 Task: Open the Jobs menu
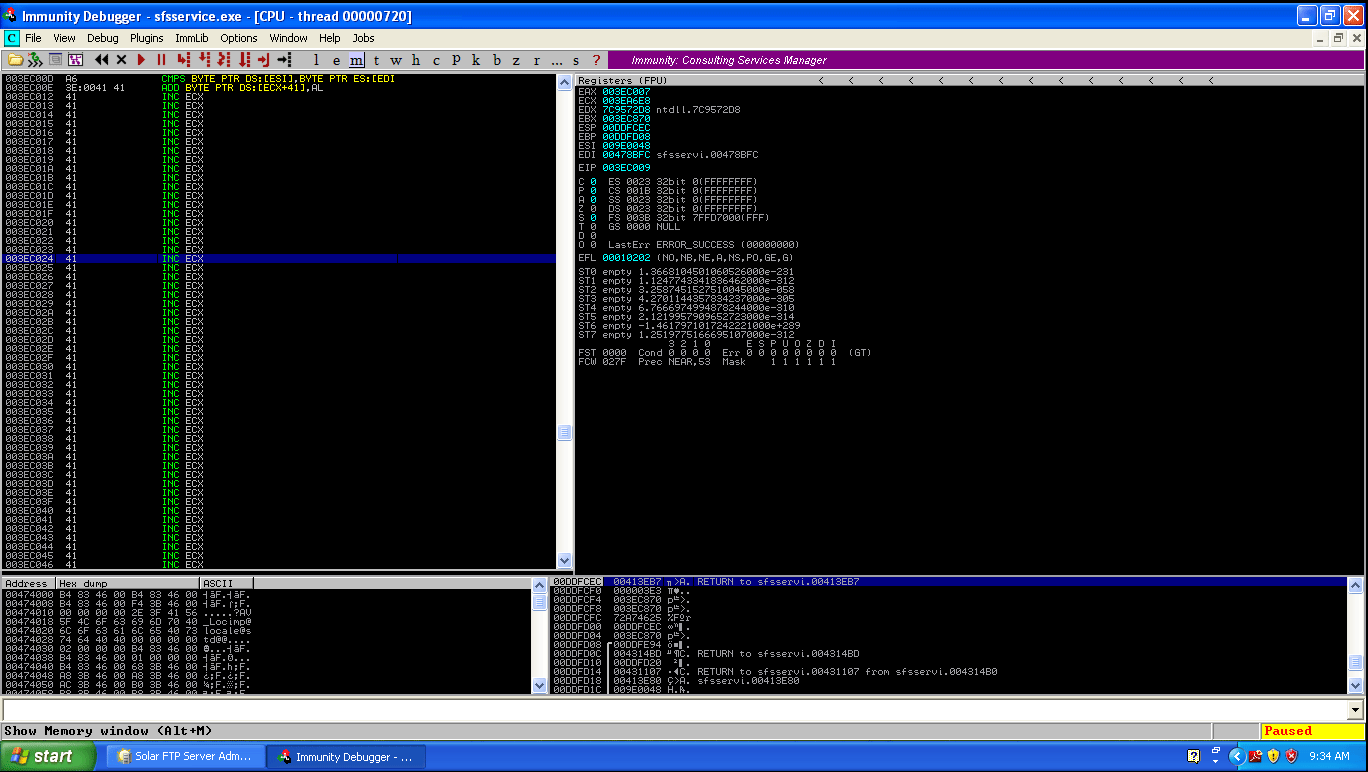364,38
